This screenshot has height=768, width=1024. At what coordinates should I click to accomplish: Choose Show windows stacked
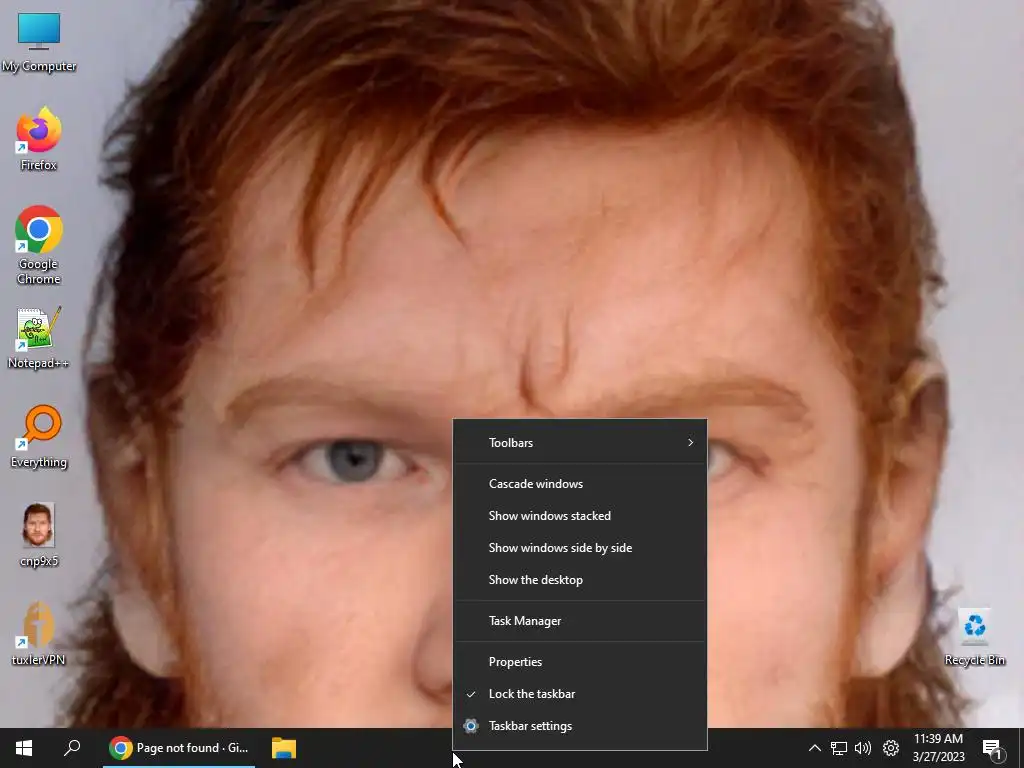(580, 516)
